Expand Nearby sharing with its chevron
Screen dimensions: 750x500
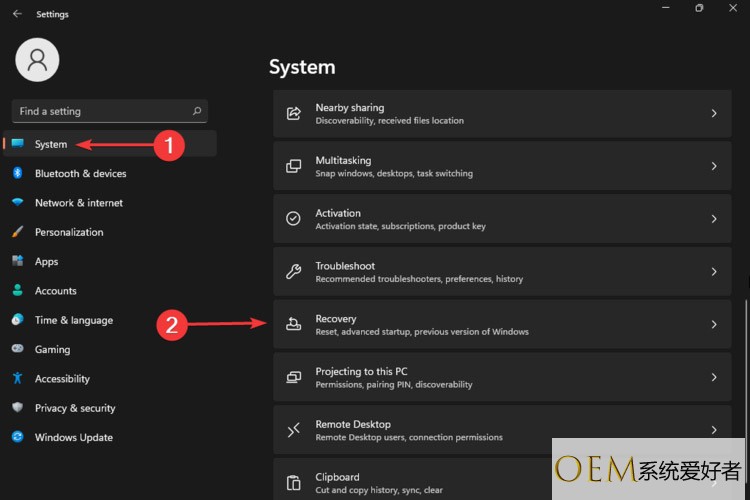tap(713, 114)
